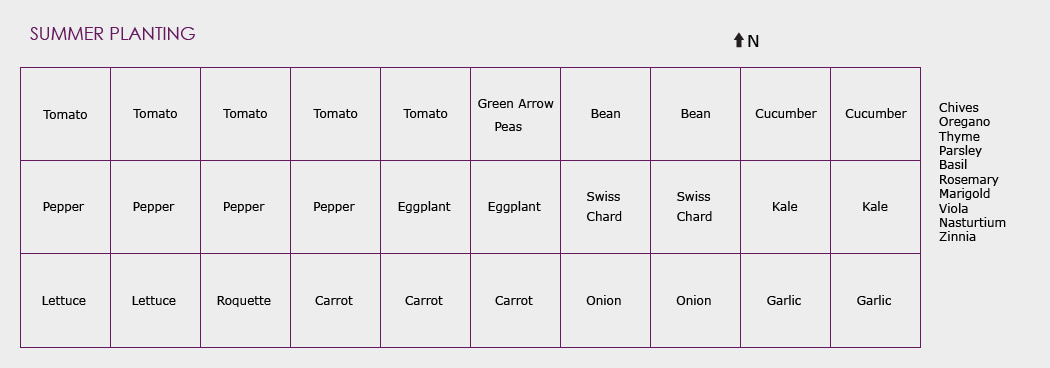Viewport: 1050px width, 368px height.
Task: Select the SUMMER PLANTING title
Action: [x=112, y=33]
